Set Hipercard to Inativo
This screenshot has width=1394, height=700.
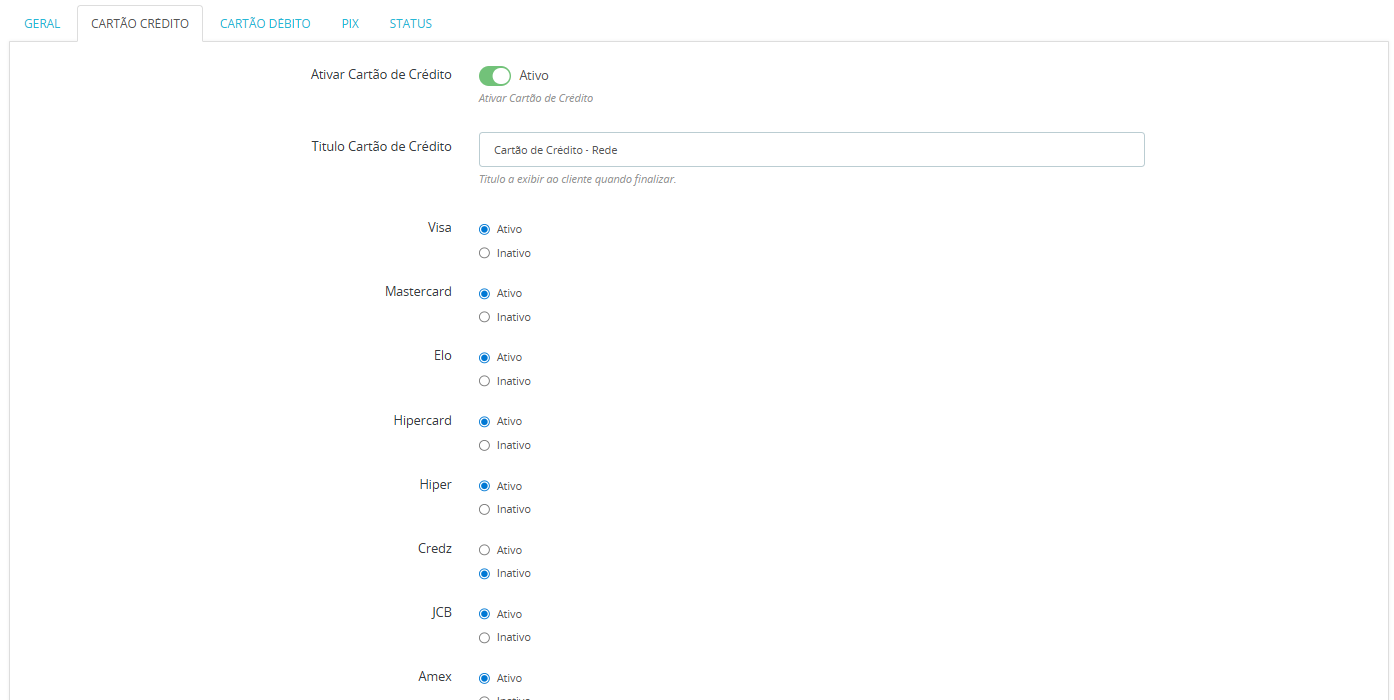(x=485, y=445)
